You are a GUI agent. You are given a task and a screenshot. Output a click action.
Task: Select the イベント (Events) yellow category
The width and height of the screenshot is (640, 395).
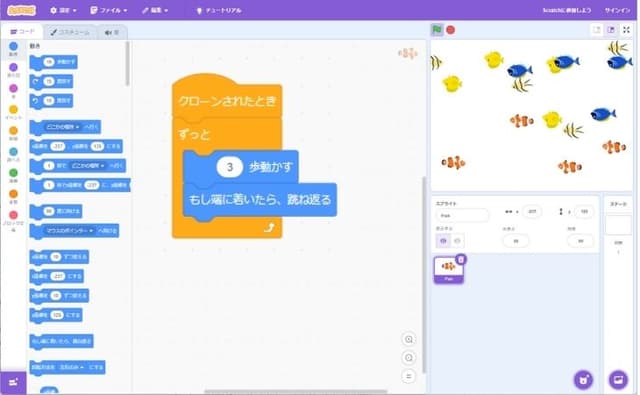coord(13,113)
